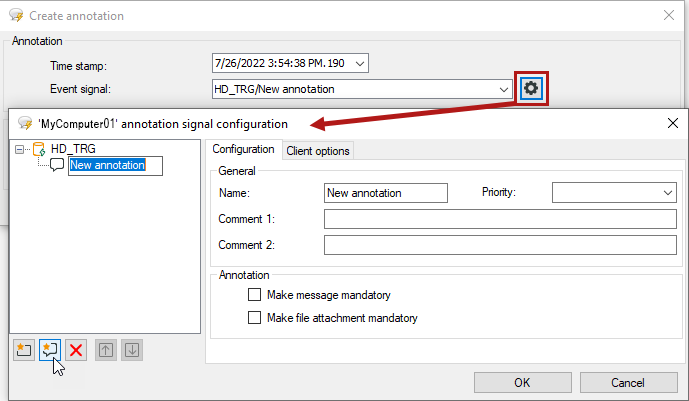Enable Make file attachment mandatory
The image size is (689, 401).
point(254,318)
